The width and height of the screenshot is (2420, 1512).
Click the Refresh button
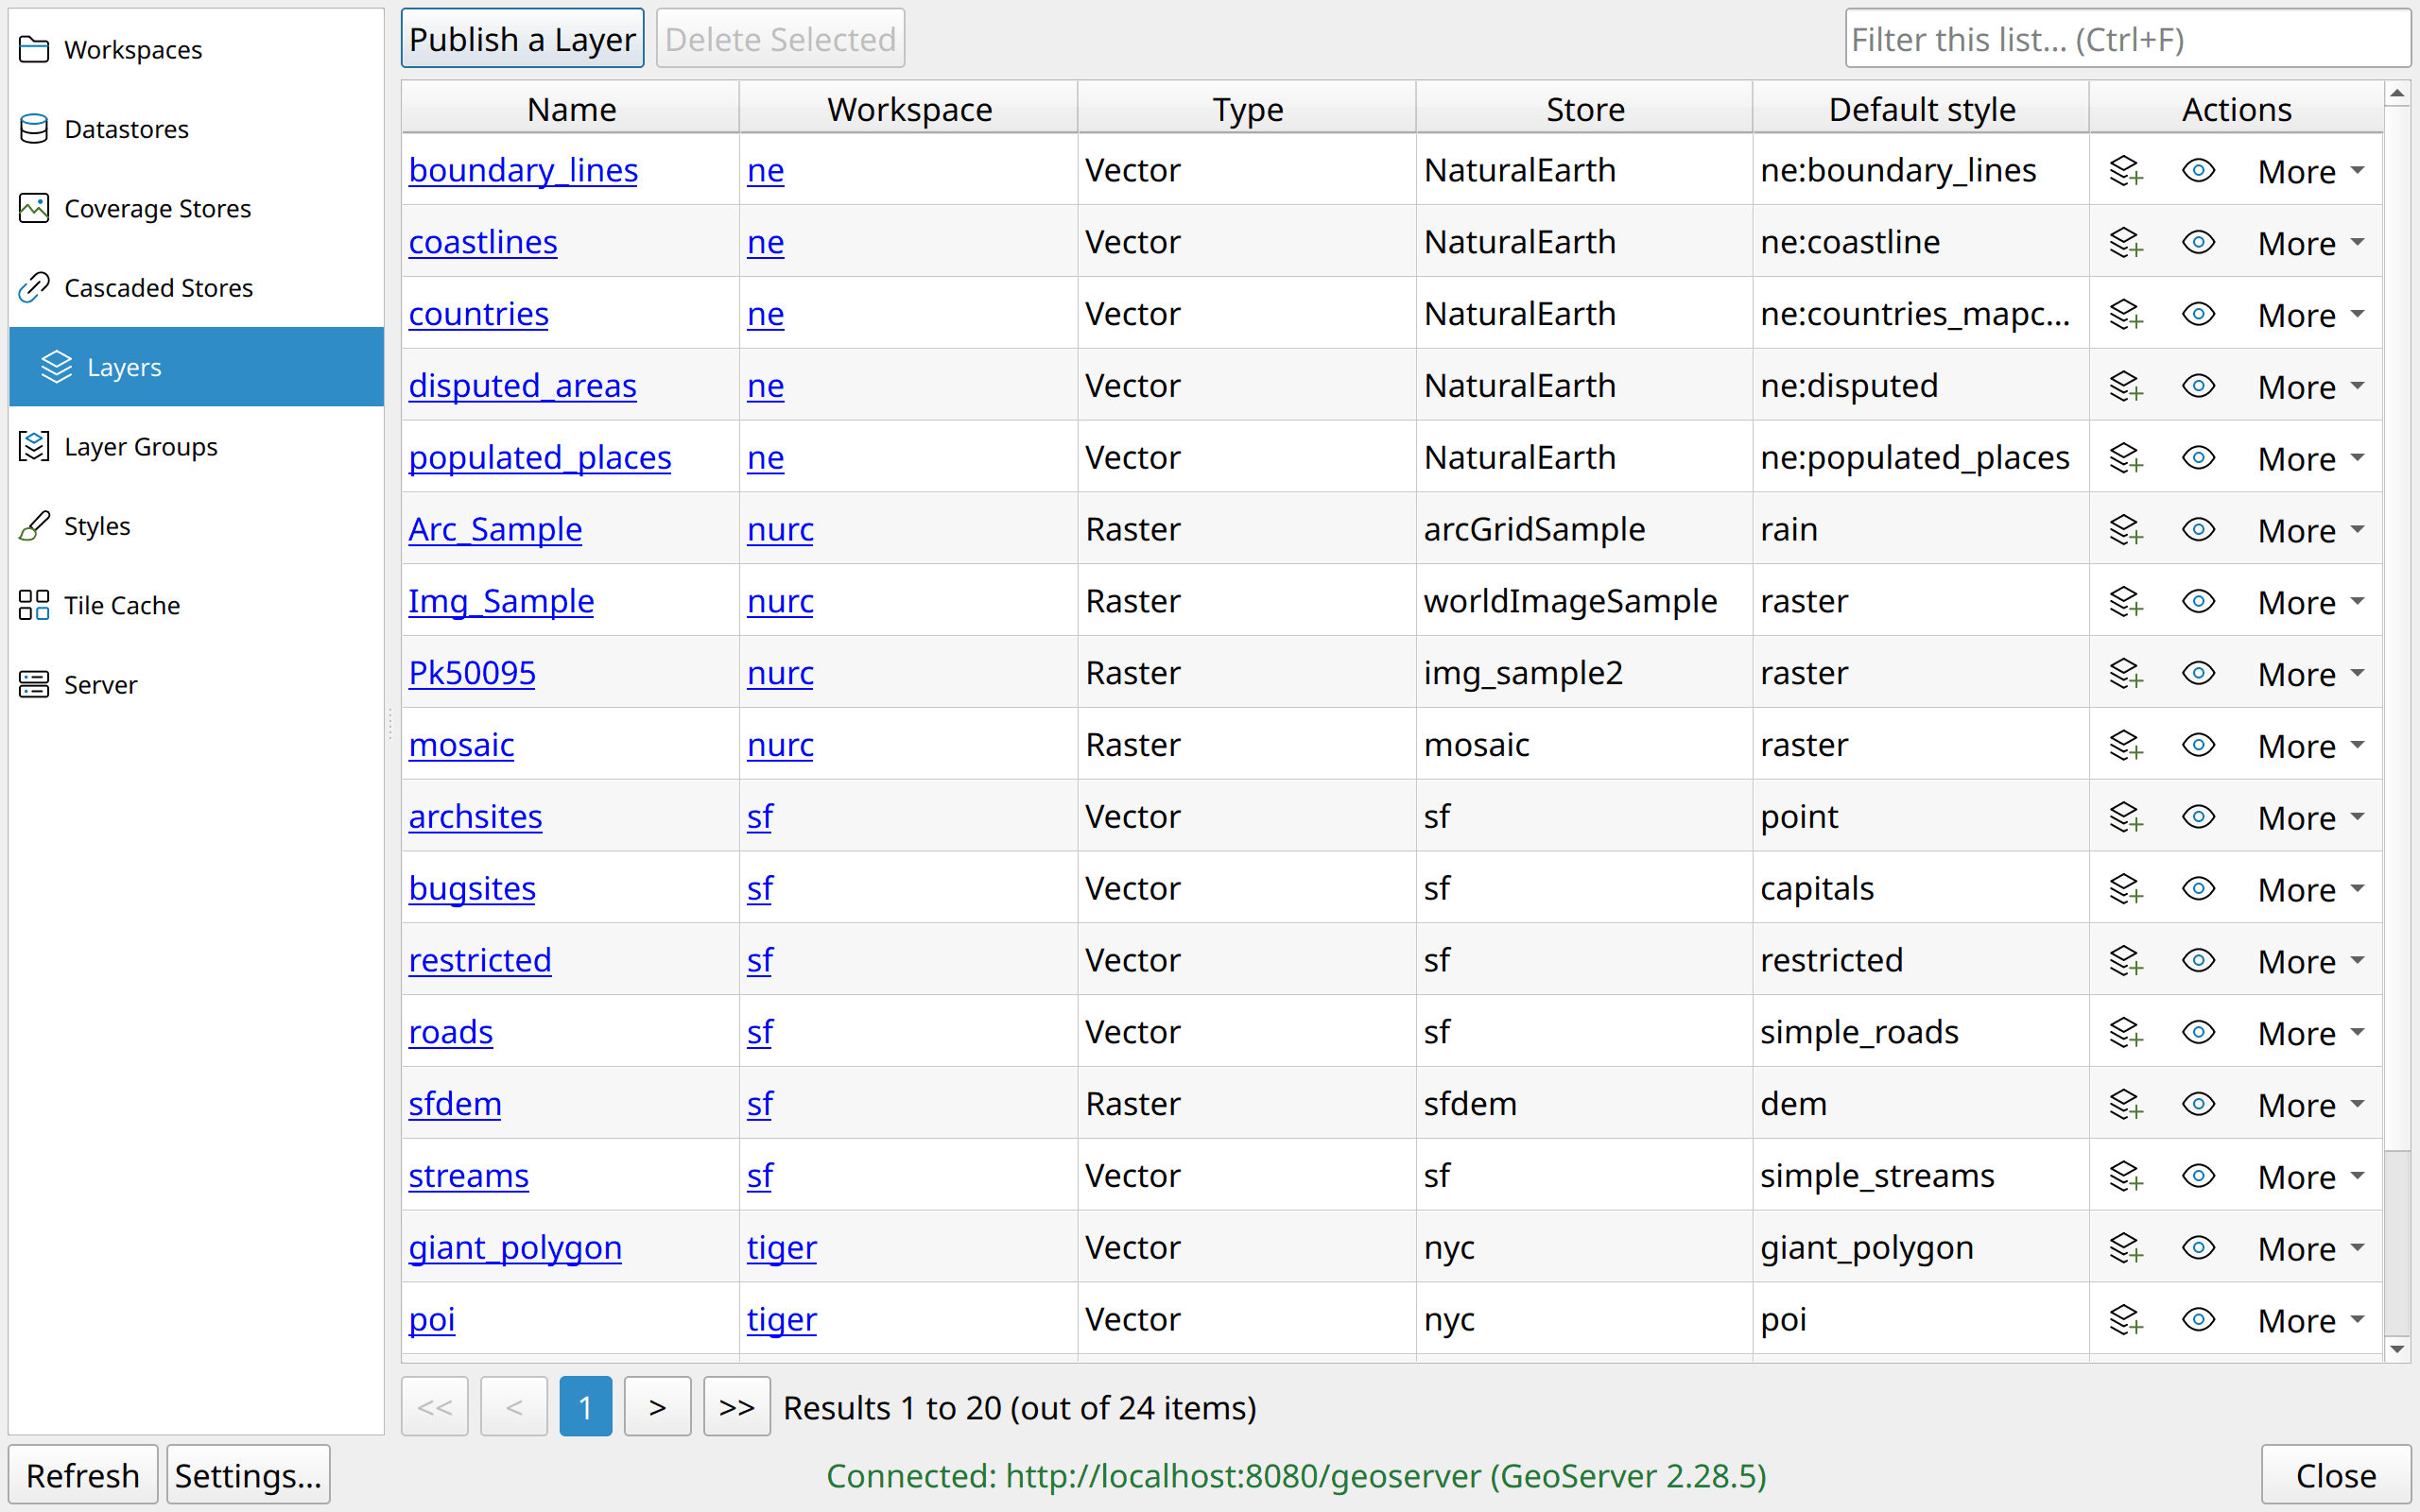(83, 1475)
